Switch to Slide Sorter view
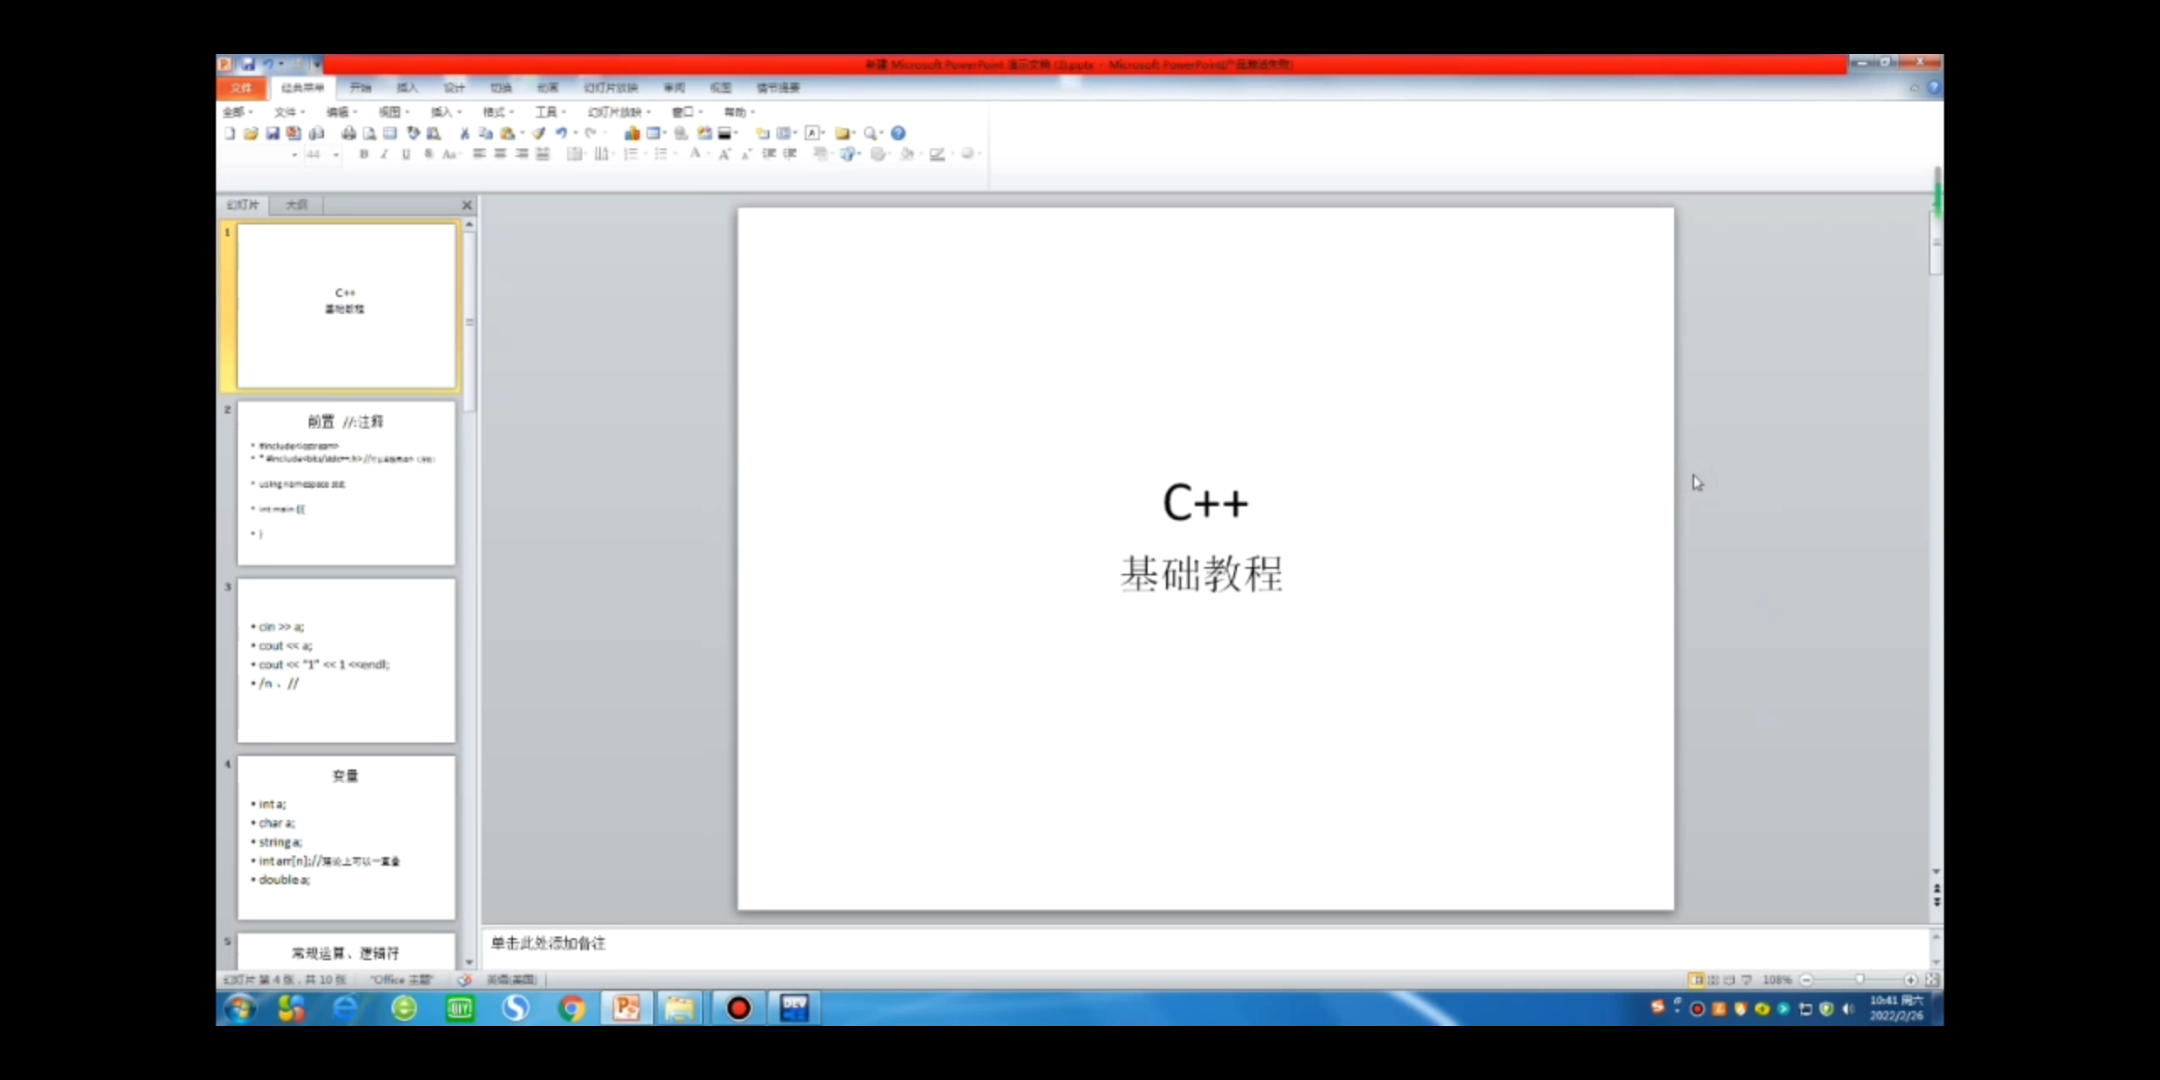Viewport: 2160px width, 1080px height. tap(1713, 980)
